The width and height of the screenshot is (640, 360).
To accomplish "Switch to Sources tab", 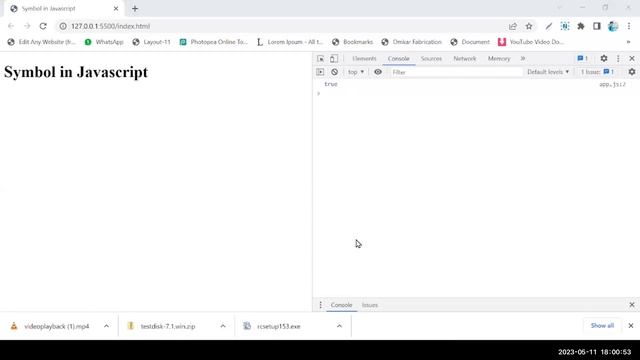I will (x=431, y=59).
